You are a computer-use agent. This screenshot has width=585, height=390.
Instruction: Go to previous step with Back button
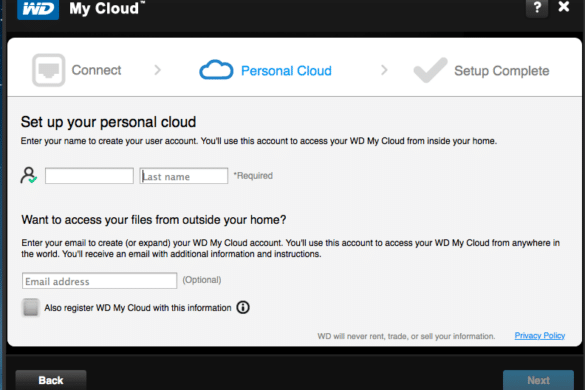click(51, 380)
